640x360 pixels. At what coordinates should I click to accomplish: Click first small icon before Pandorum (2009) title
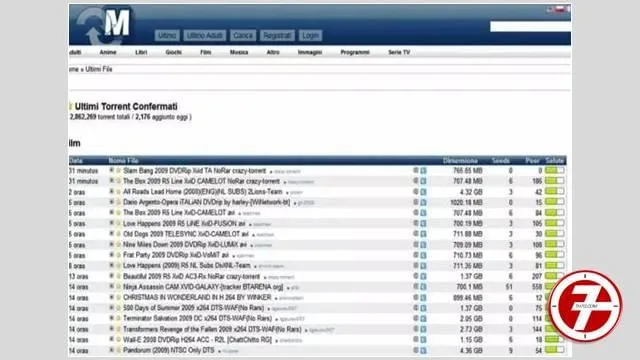click(111, 350)
